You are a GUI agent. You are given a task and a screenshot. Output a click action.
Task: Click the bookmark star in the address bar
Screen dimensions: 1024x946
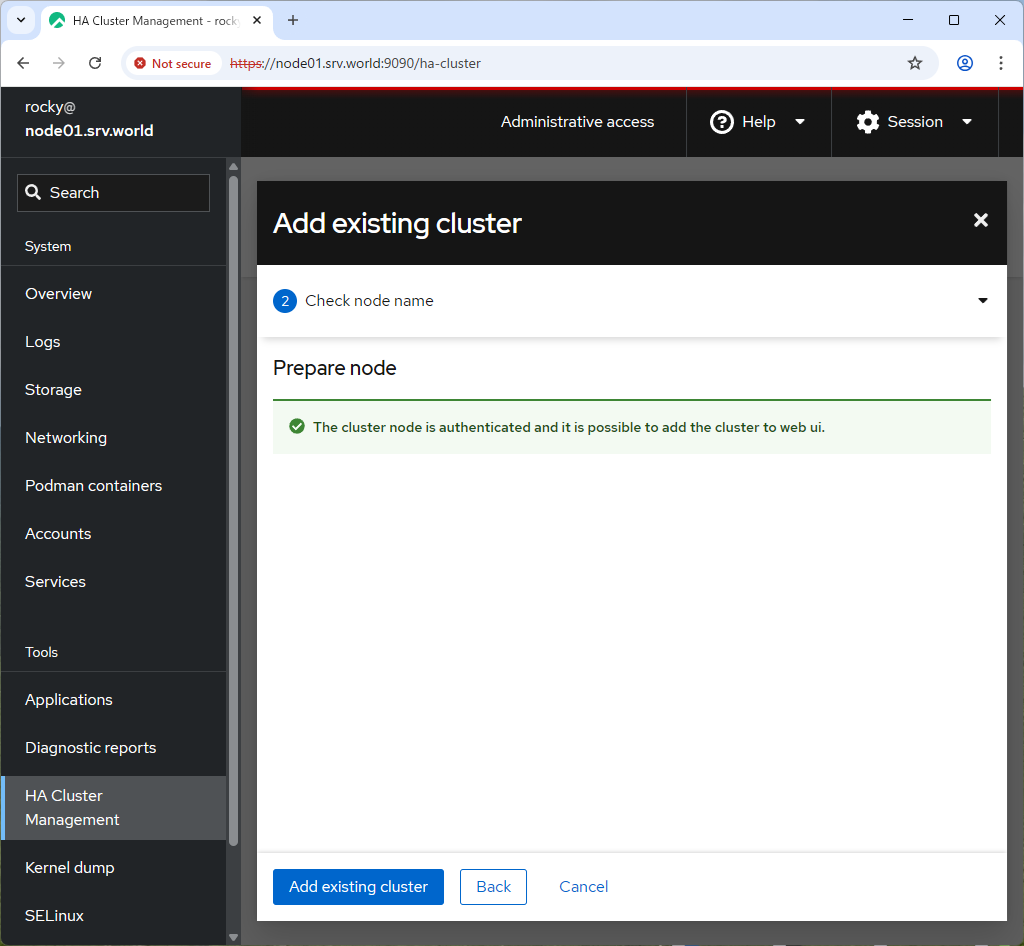point(915,62)
